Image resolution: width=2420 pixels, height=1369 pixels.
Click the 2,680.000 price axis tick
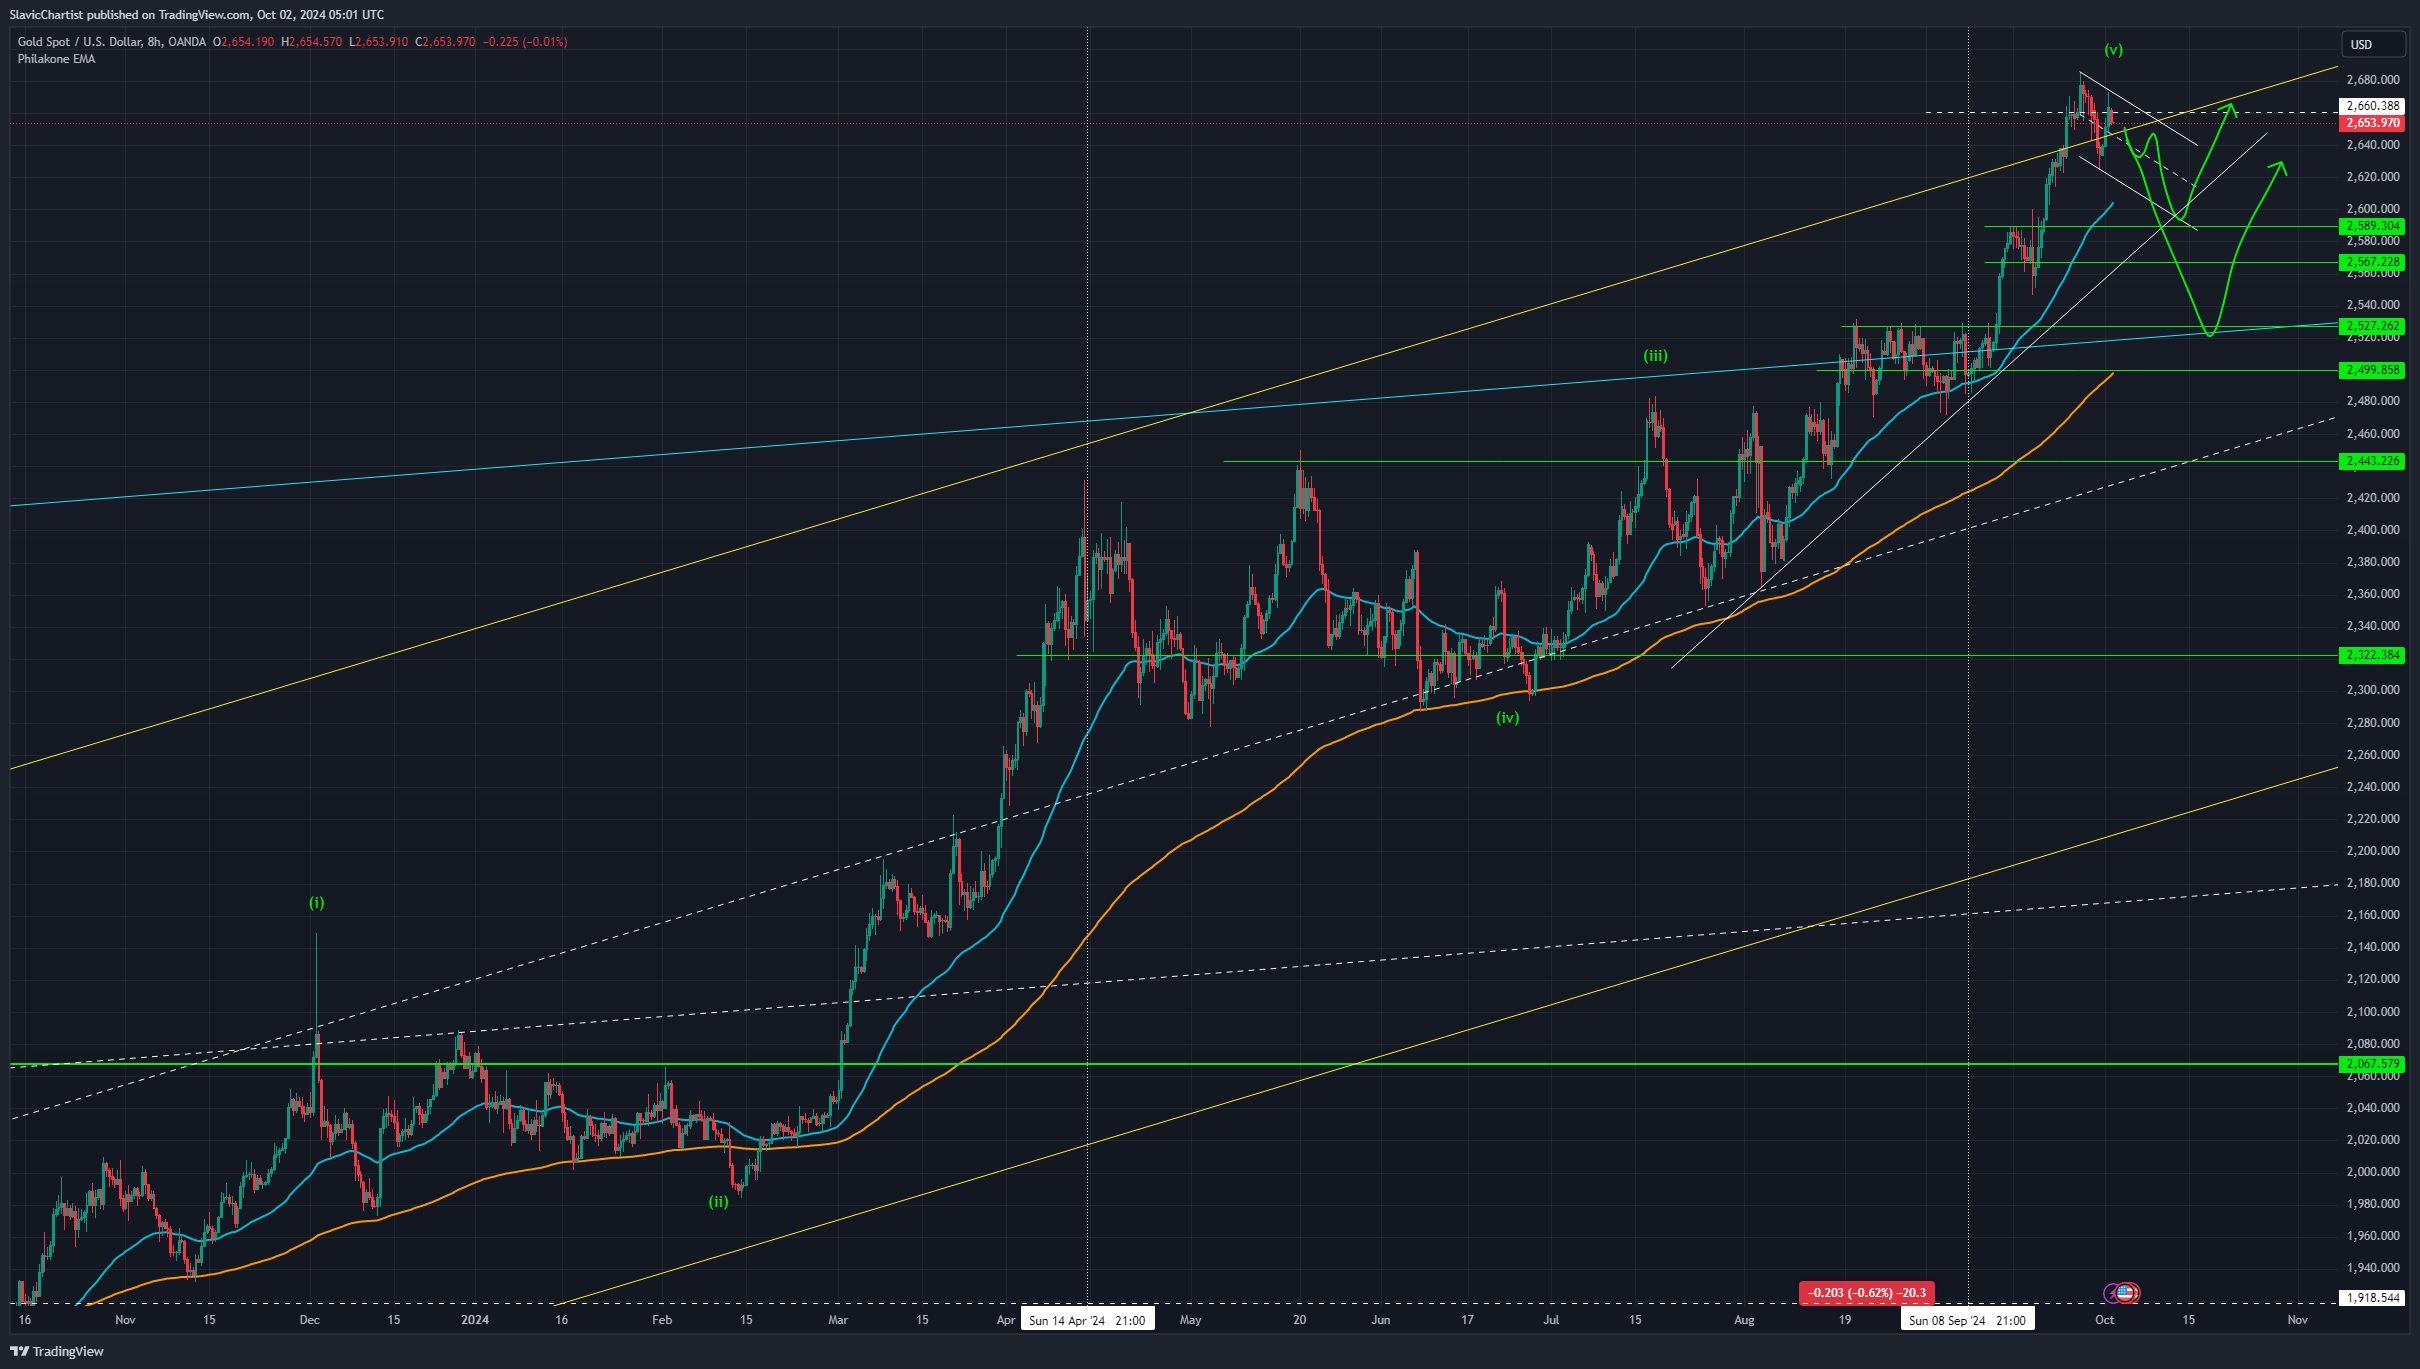pos(2372,80)
